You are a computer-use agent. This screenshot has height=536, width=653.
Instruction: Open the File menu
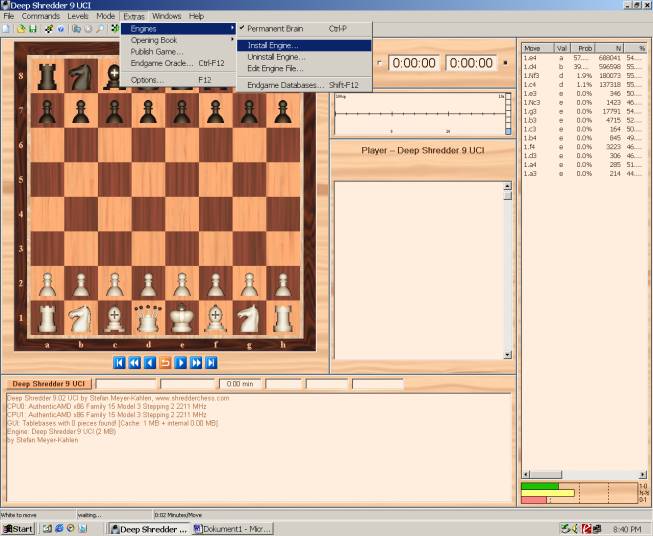coord(9,16)
